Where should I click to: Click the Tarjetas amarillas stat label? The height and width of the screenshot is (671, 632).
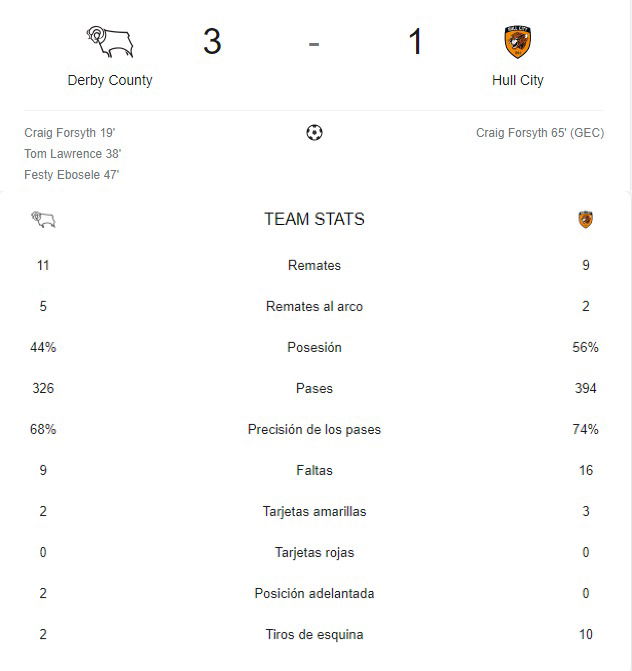tap(315, 511)
